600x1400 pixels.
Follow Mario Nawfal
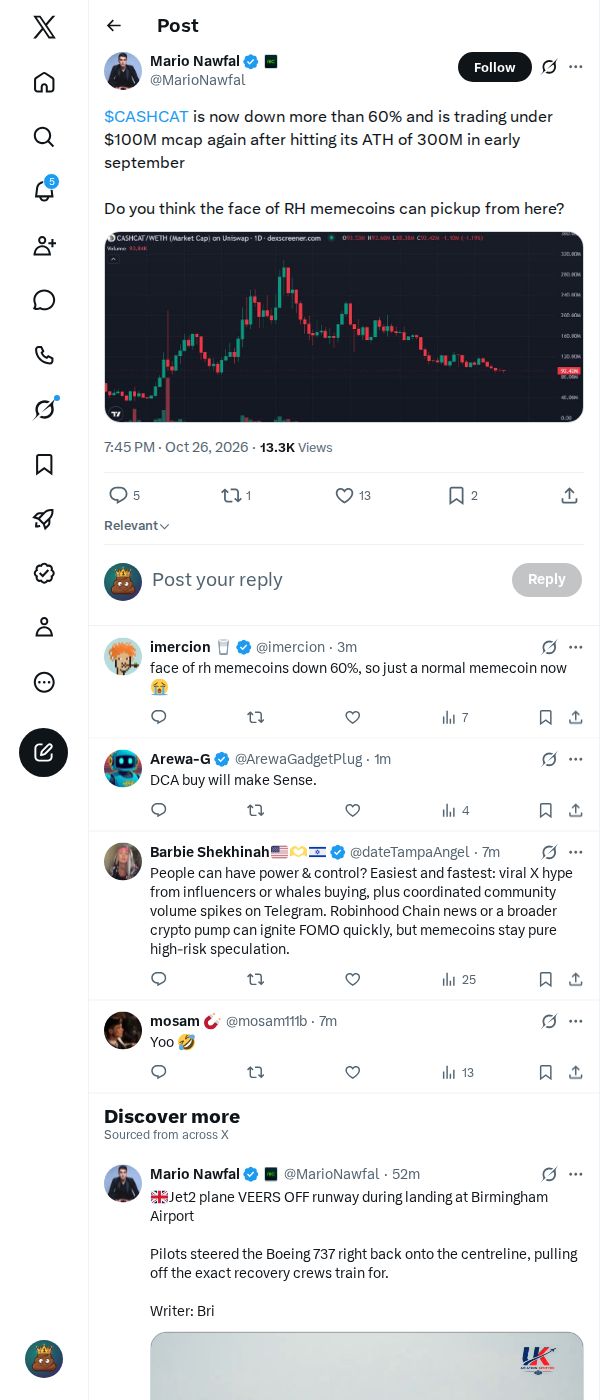click(x=495, y=67)
